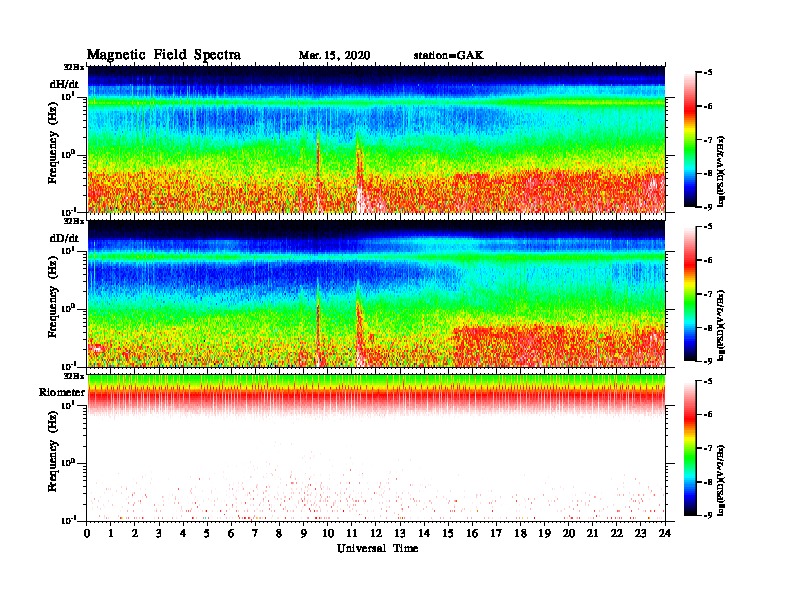
Task: Click the "-6" tick on the Riometer color scale
Action: (x=707, y=414)
